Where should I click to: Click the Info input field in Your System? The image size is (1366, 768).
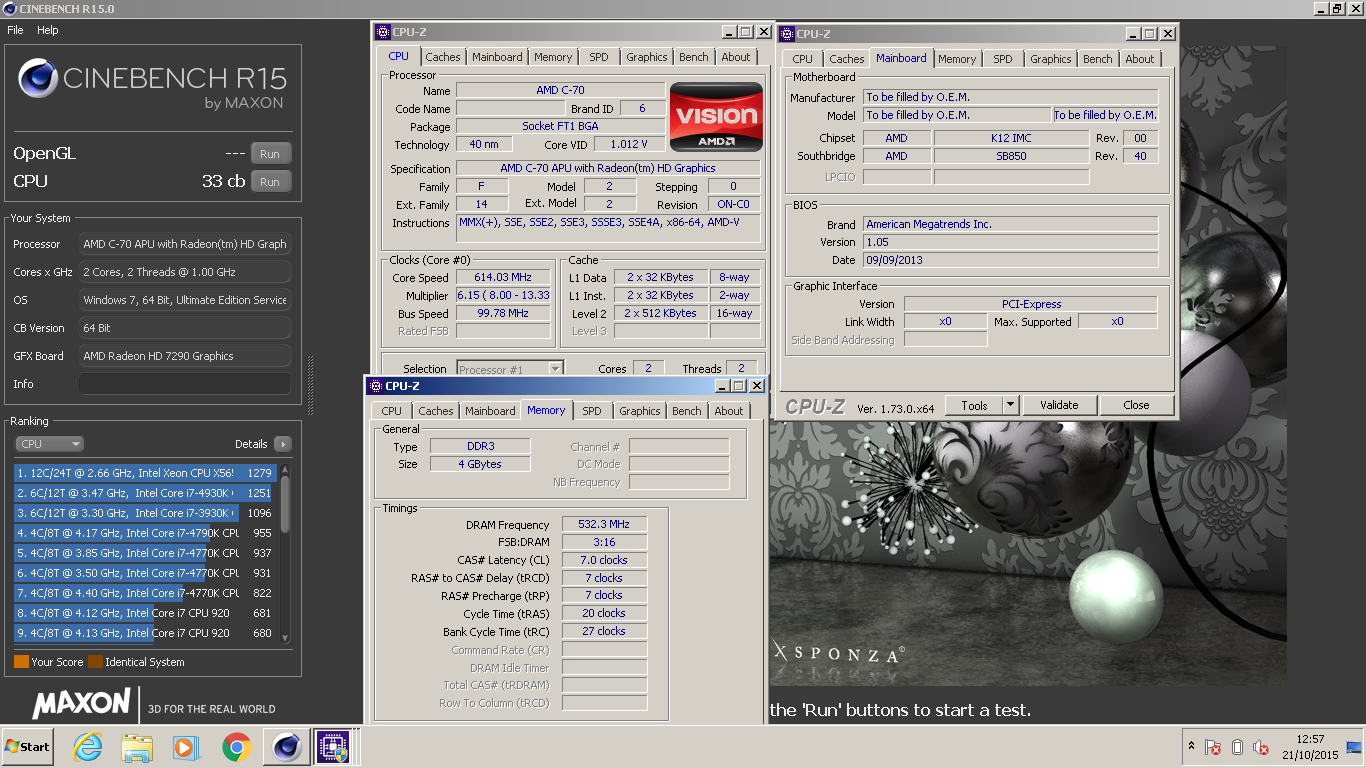pos(185,384)
